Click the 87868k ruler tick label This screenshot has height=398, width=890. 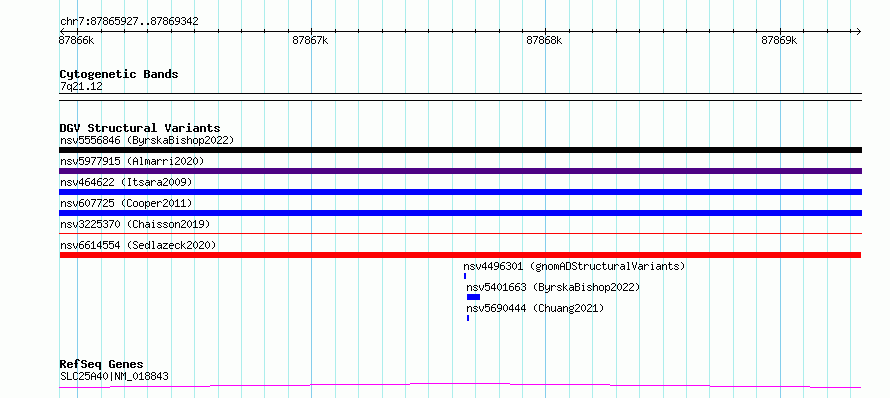pos(544,40)
